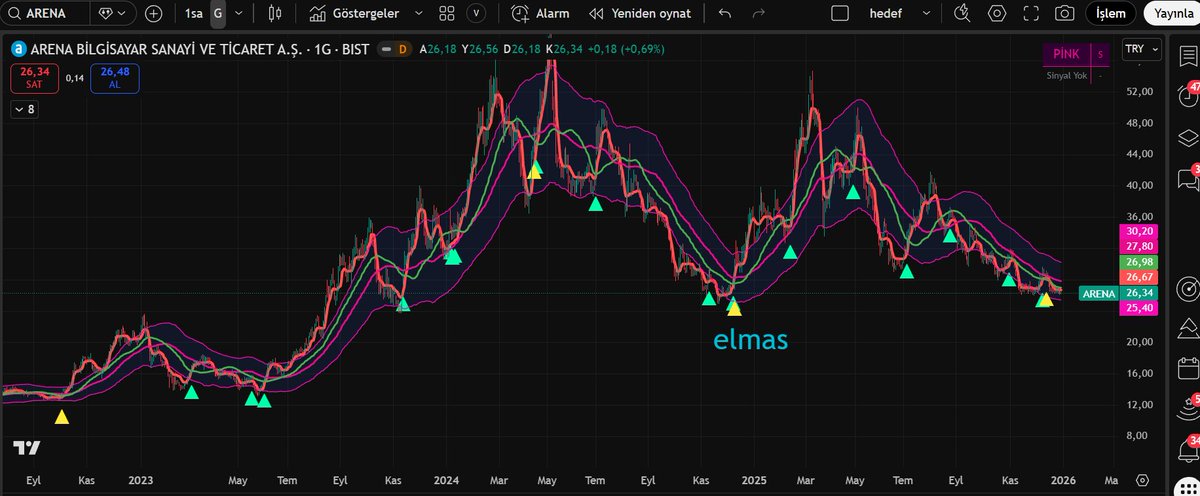The width and height of the screenshot is (1200, 496).
Task: Select the G daily interval
Action: coord(218,13)
